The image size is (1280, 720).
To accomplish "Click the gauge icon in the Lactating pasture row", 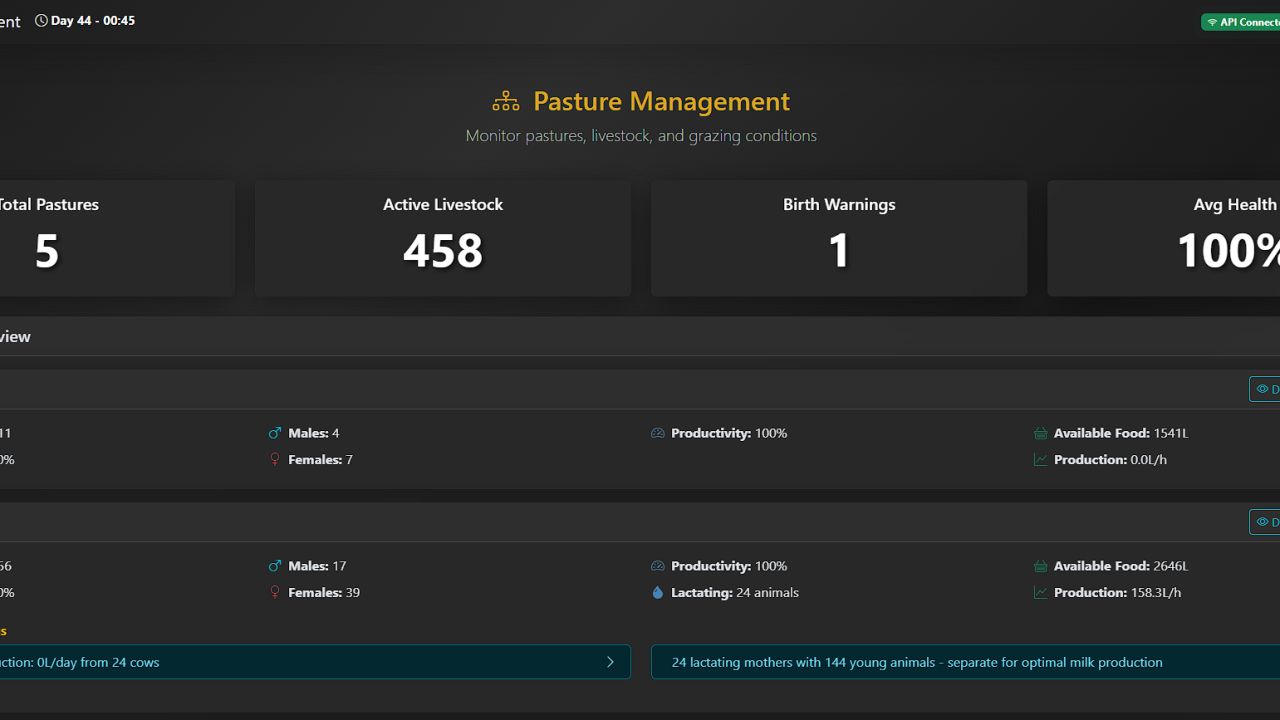I will pyautogui.click(x=657, y=566).
